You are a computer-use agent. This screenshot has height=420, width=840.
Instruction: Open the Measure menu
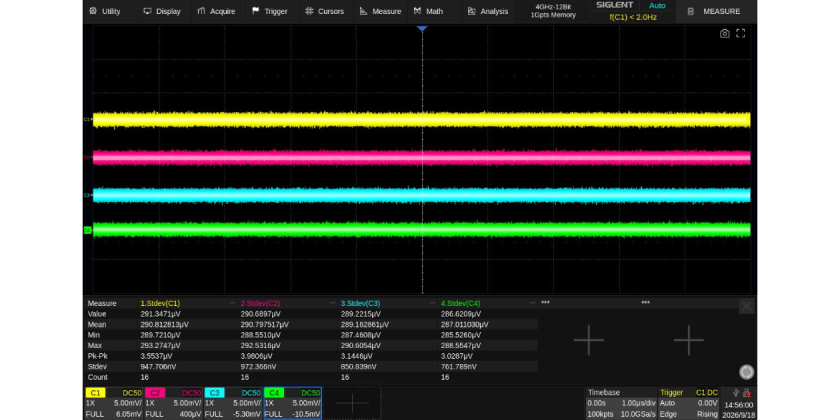(x=380, y=11)
